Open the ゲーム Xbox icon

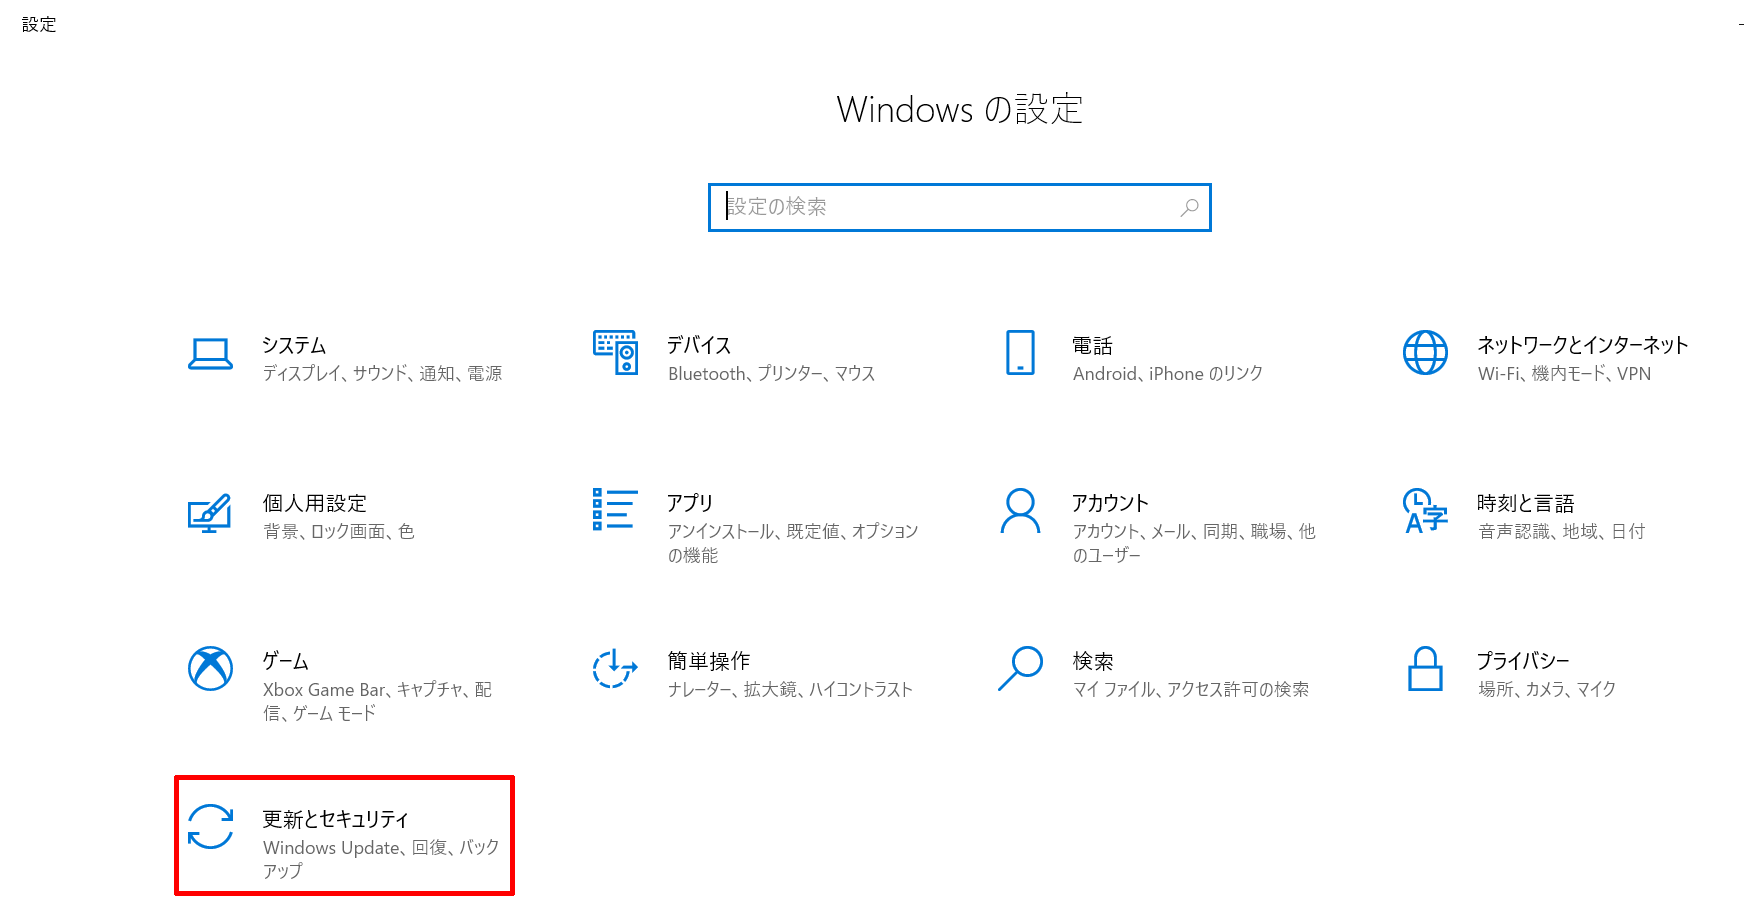point(210,668)
